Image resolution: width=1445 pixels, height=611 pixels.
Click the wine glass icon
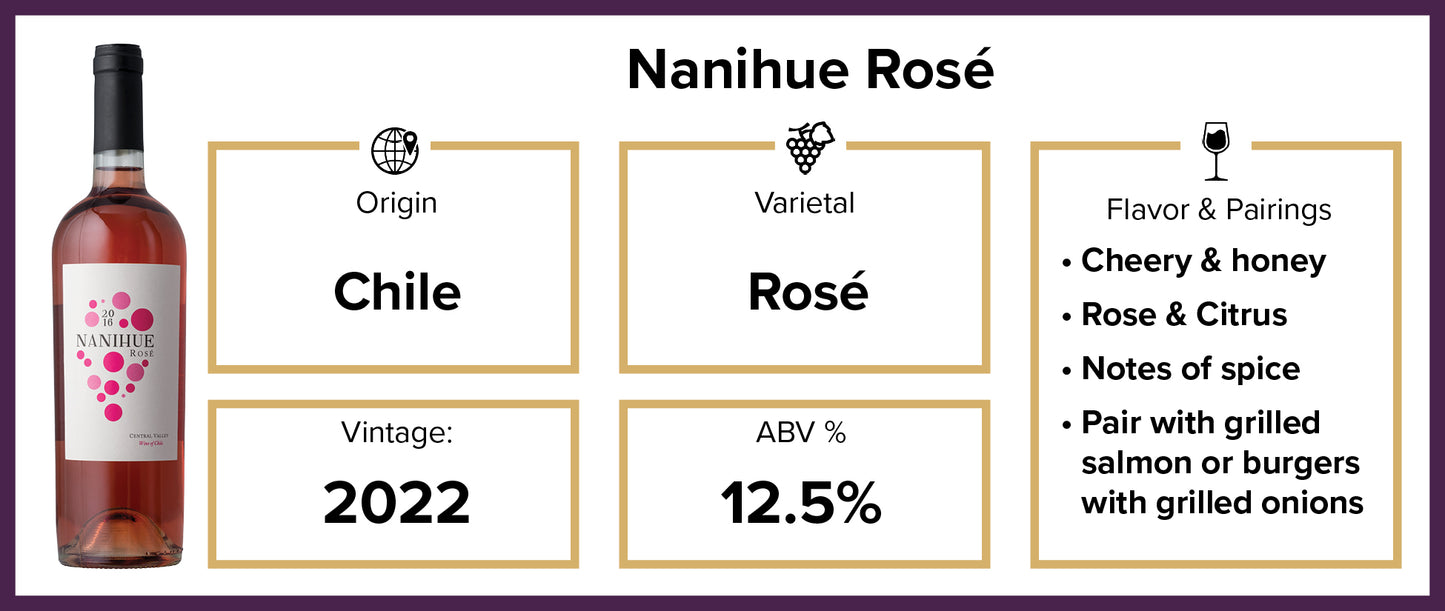1216,150
